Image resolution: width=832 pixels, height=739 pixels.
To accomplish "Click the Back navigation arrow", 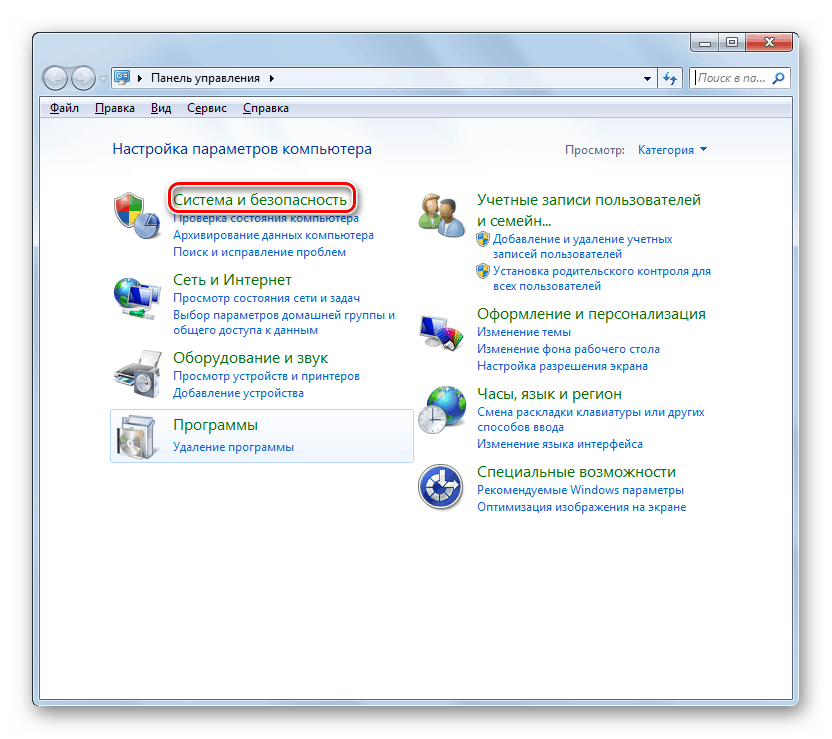I will [x=55, y=78].
